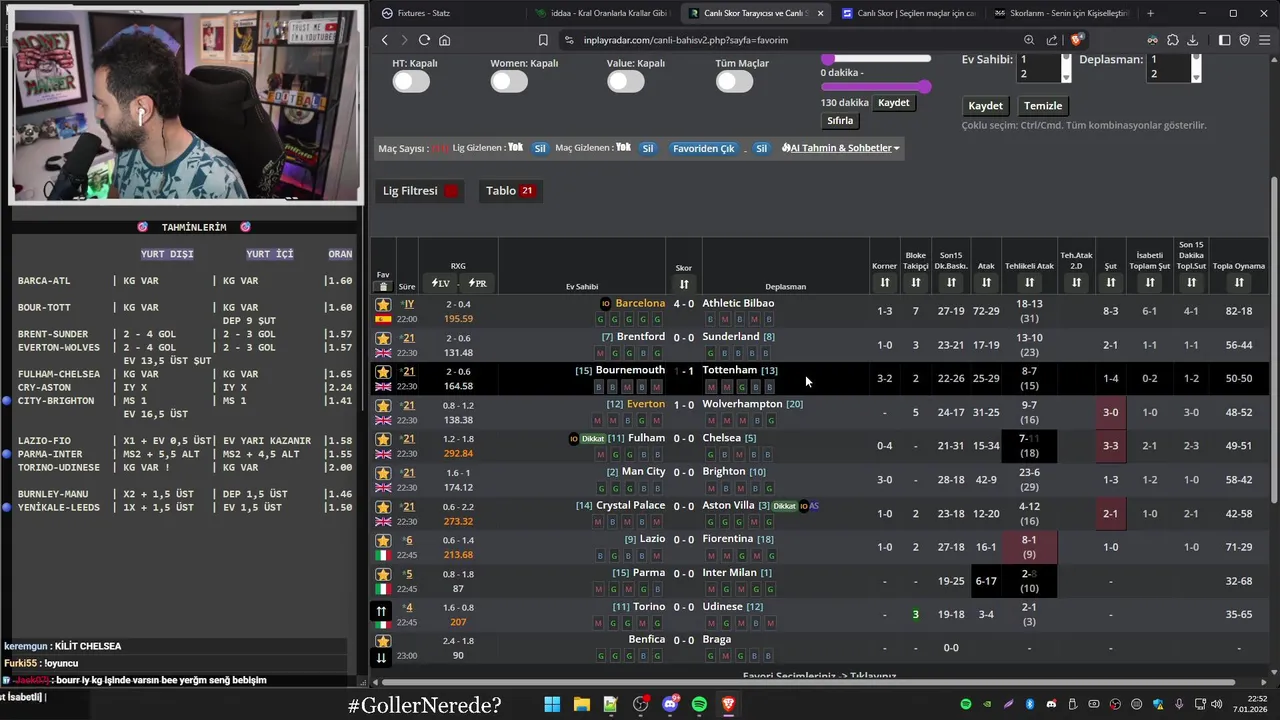The height and width of the screenshot is (720, 1280).
Task: Reload the page in browser
Action: pos(424,40)
